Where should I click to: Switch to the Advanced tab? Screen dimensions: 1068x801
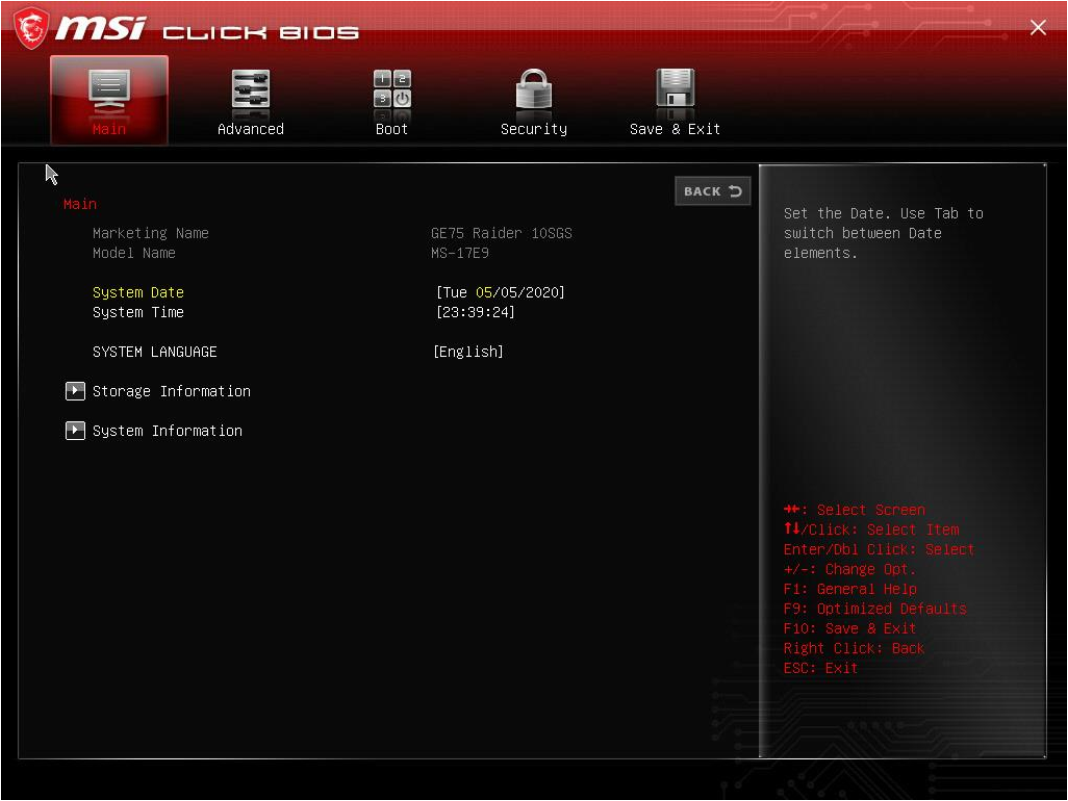click(x=251, y=100)
